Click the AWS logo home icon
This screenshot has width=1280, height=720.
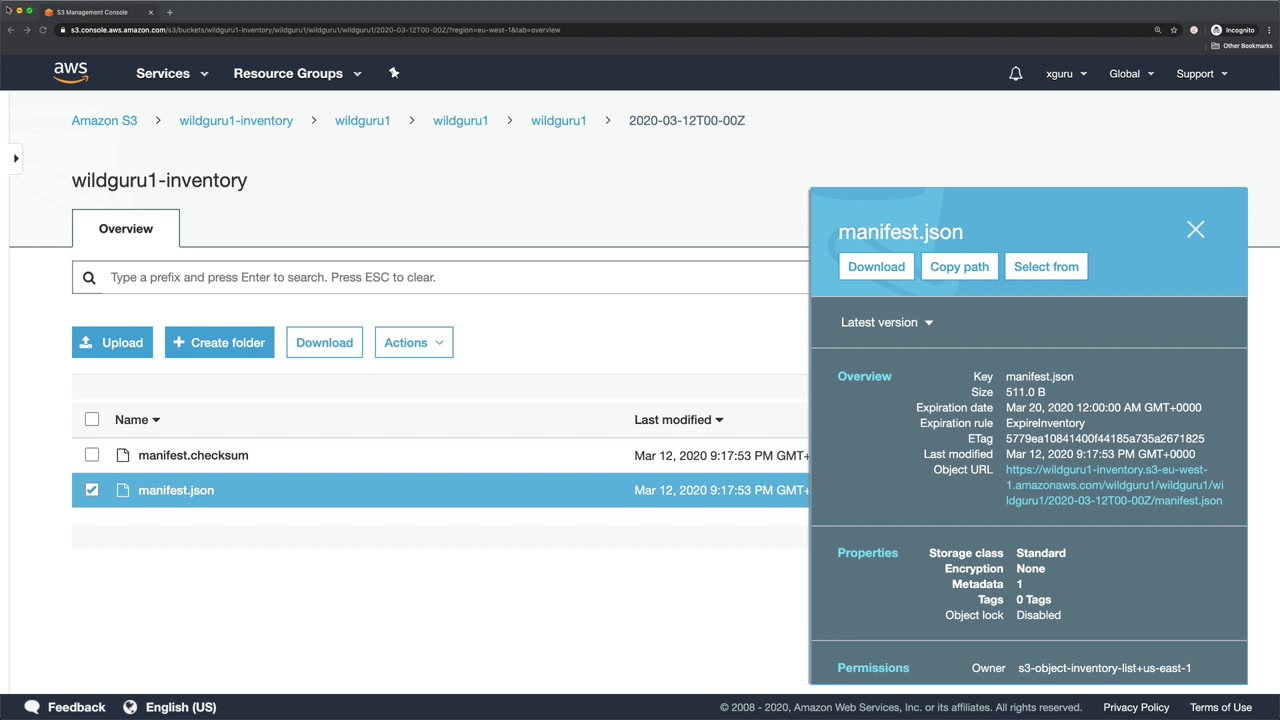pyautogui.click(x=71, y=73)
